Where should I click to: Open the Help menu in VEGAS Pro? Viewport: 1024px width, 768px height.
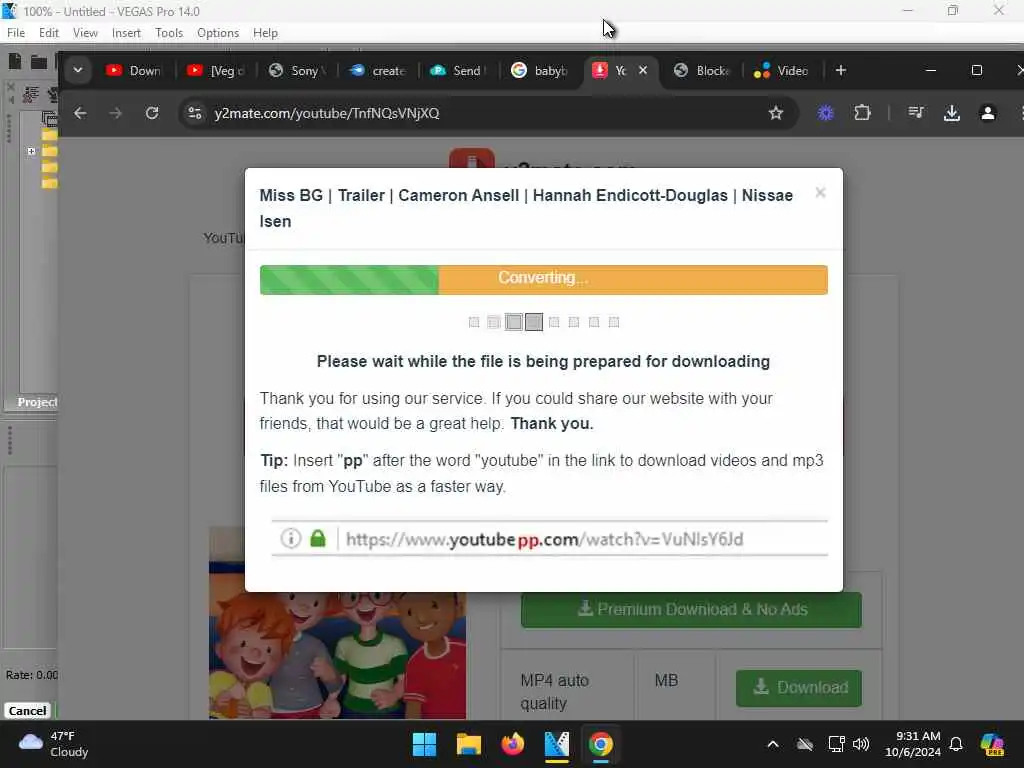click(265, 33)
